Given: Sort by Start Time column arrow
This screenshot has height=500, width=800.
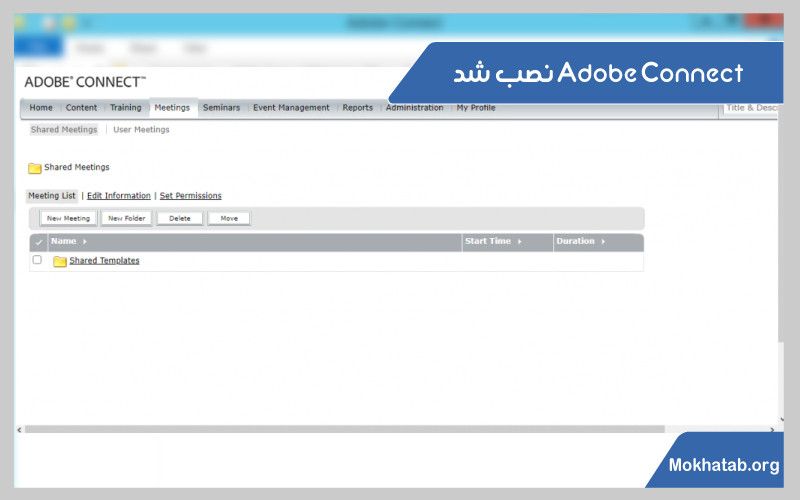Looking at the screenshot, I should tap(520, 242).
